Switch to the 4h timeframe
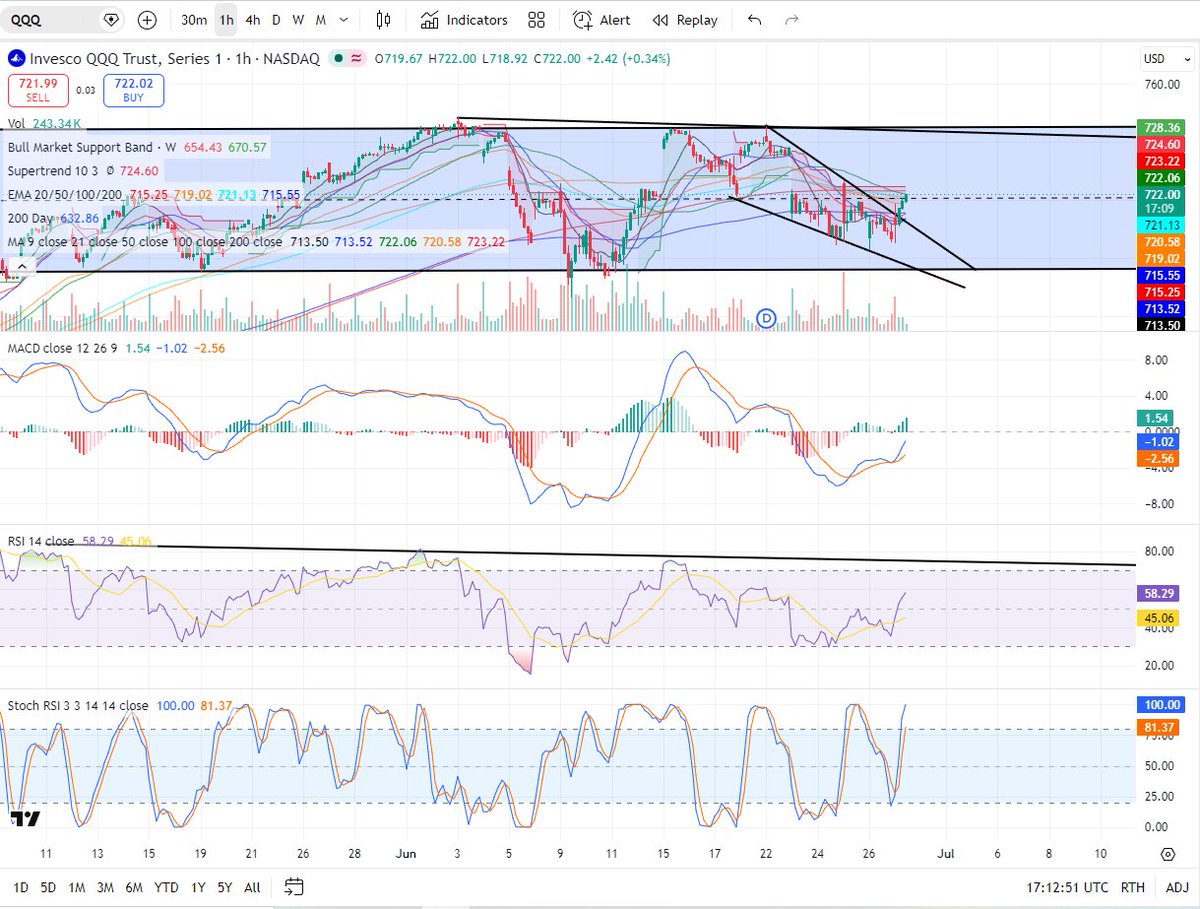The height and width of the screenshot is (909, 1200). click(x=253, y=20)
